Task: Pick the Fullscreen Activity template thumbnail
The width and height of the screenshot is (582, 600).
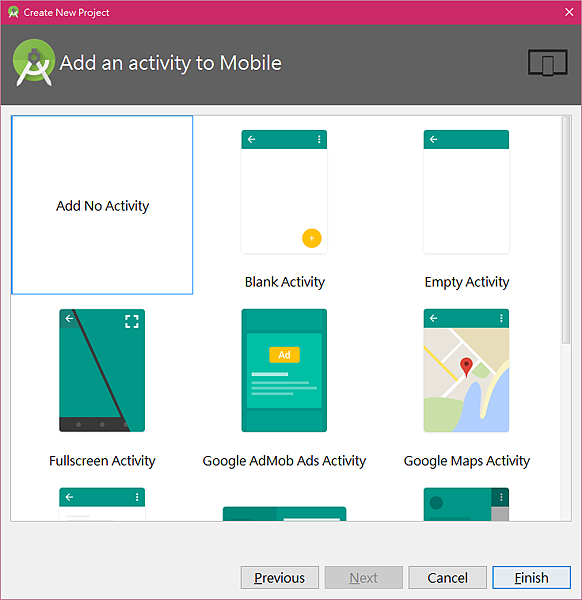Action: tap(102, 370)
